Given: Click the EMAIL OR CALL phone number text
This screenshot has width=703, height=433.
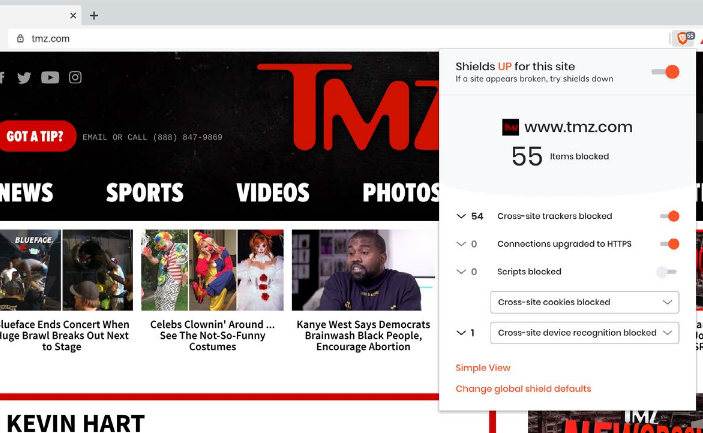Looking at the screenshot, I should (152, 137).
